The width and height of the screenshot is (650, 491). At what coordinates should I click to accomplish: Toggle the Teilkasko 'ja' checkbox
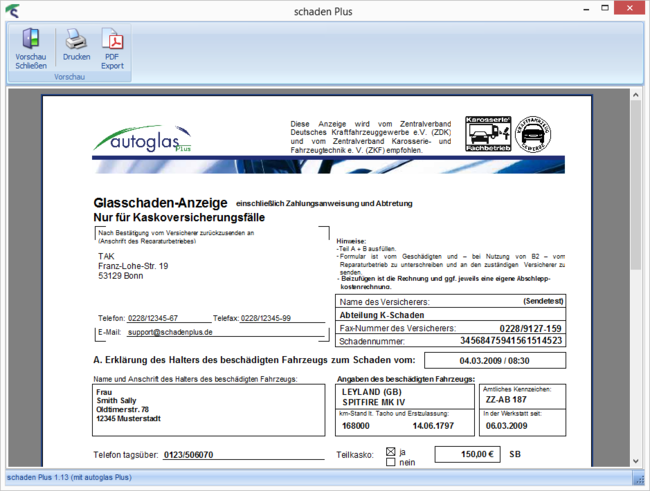coord(391,452)
